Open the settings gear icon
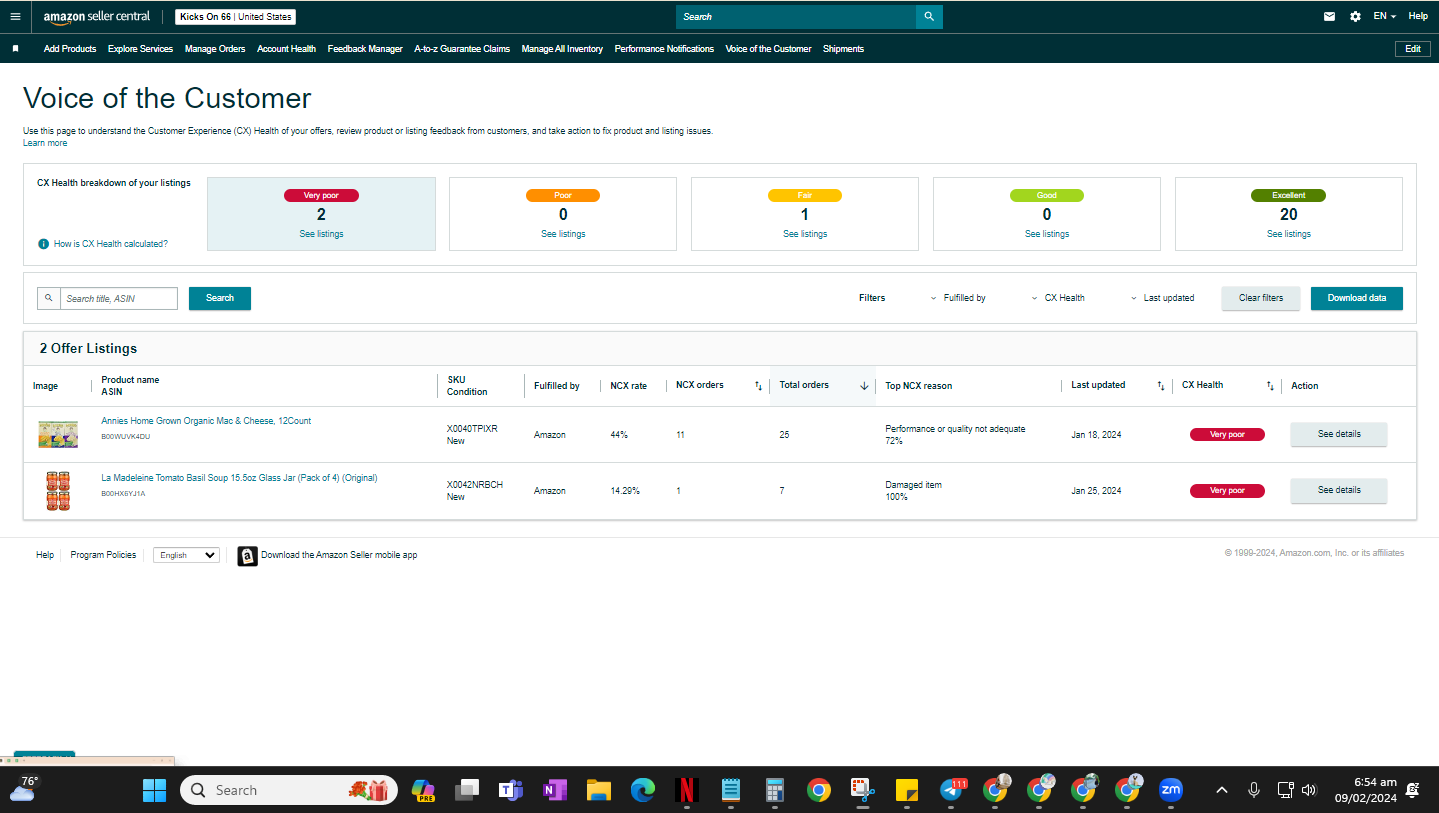The image size is (1439, 813). click(1355, 16)
